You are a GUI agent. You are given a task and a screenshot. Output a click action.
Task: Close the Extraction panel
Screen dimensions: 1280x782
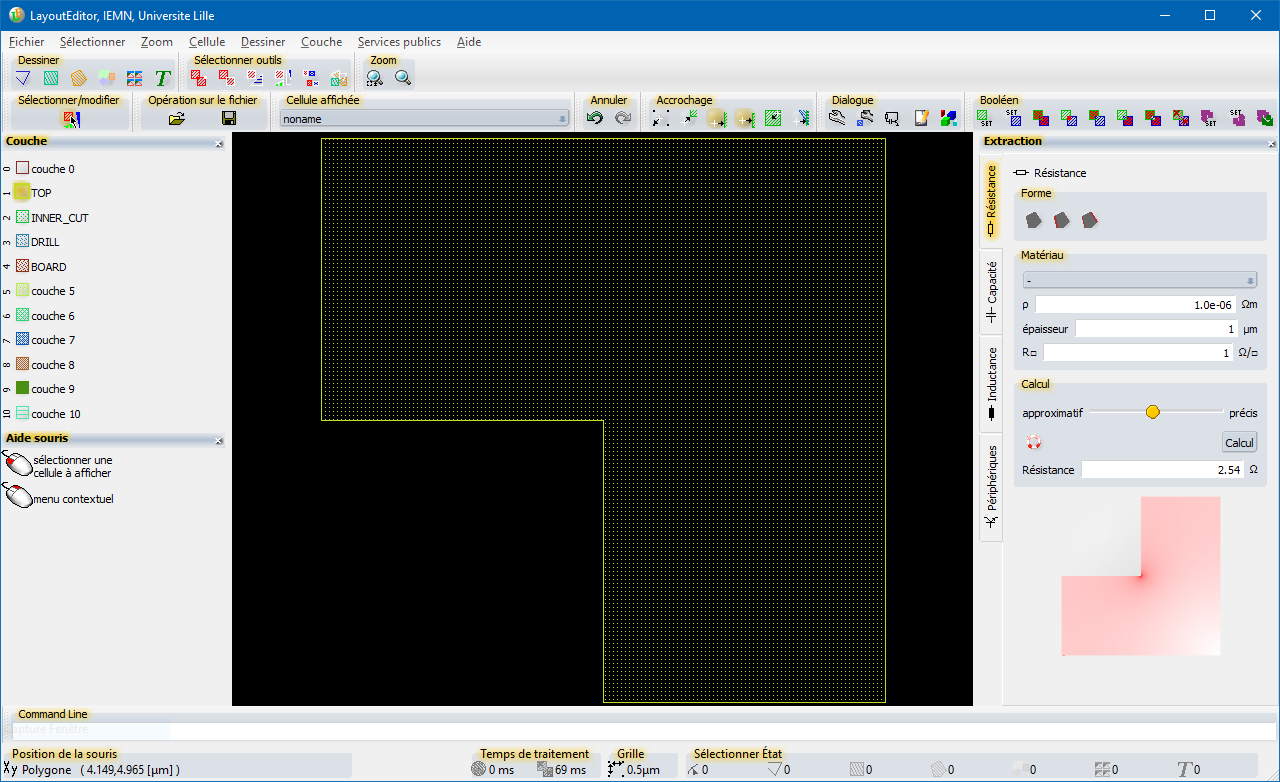click(1270, 144)
